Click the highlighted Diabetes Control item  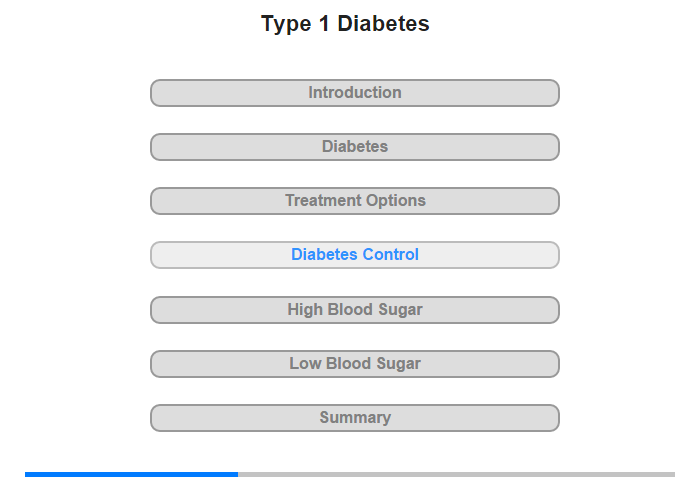(x=354, y=255)
